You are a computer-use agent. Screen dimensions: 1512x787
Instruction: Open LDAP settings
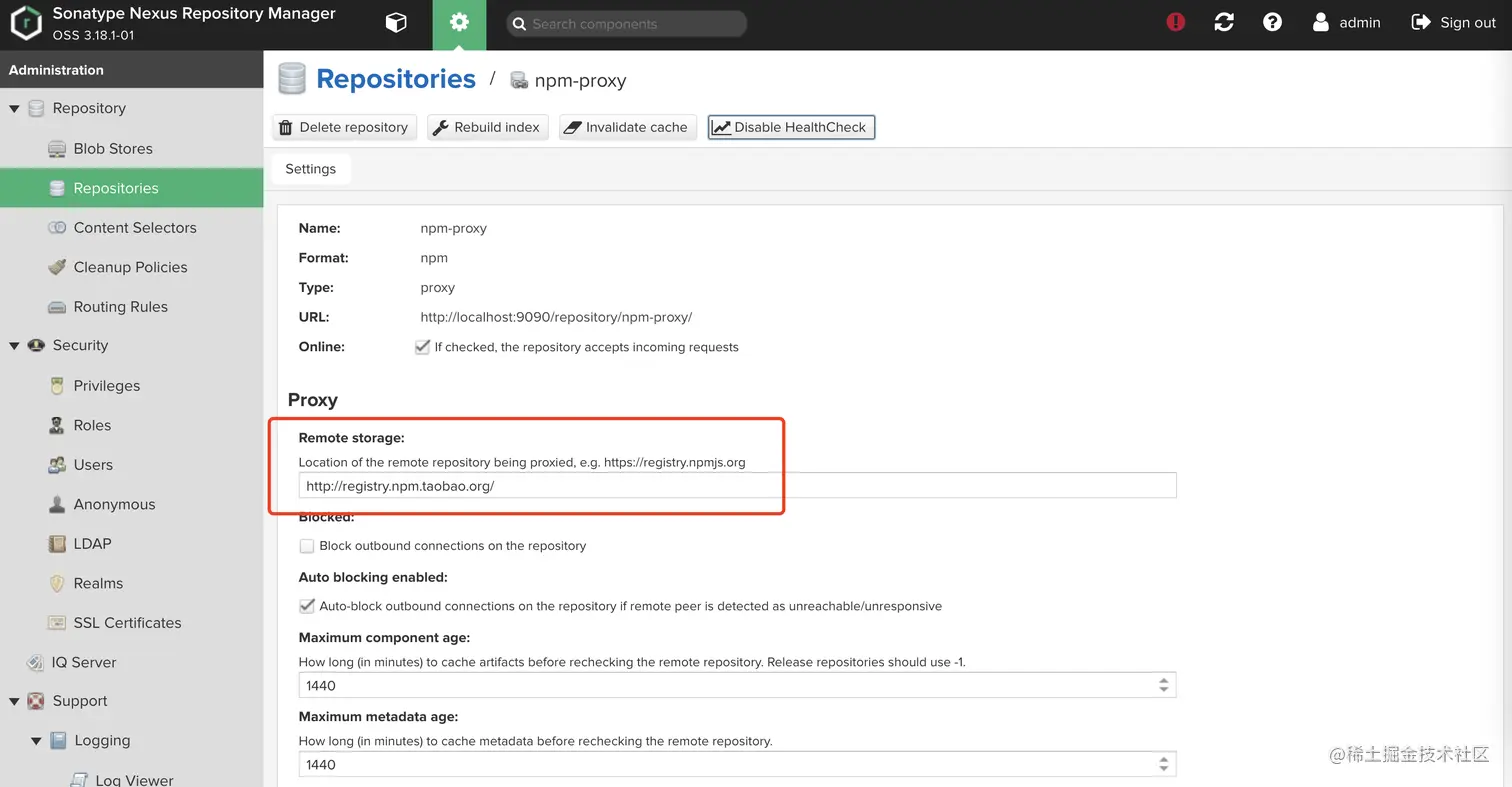click(x=92, y=544)
